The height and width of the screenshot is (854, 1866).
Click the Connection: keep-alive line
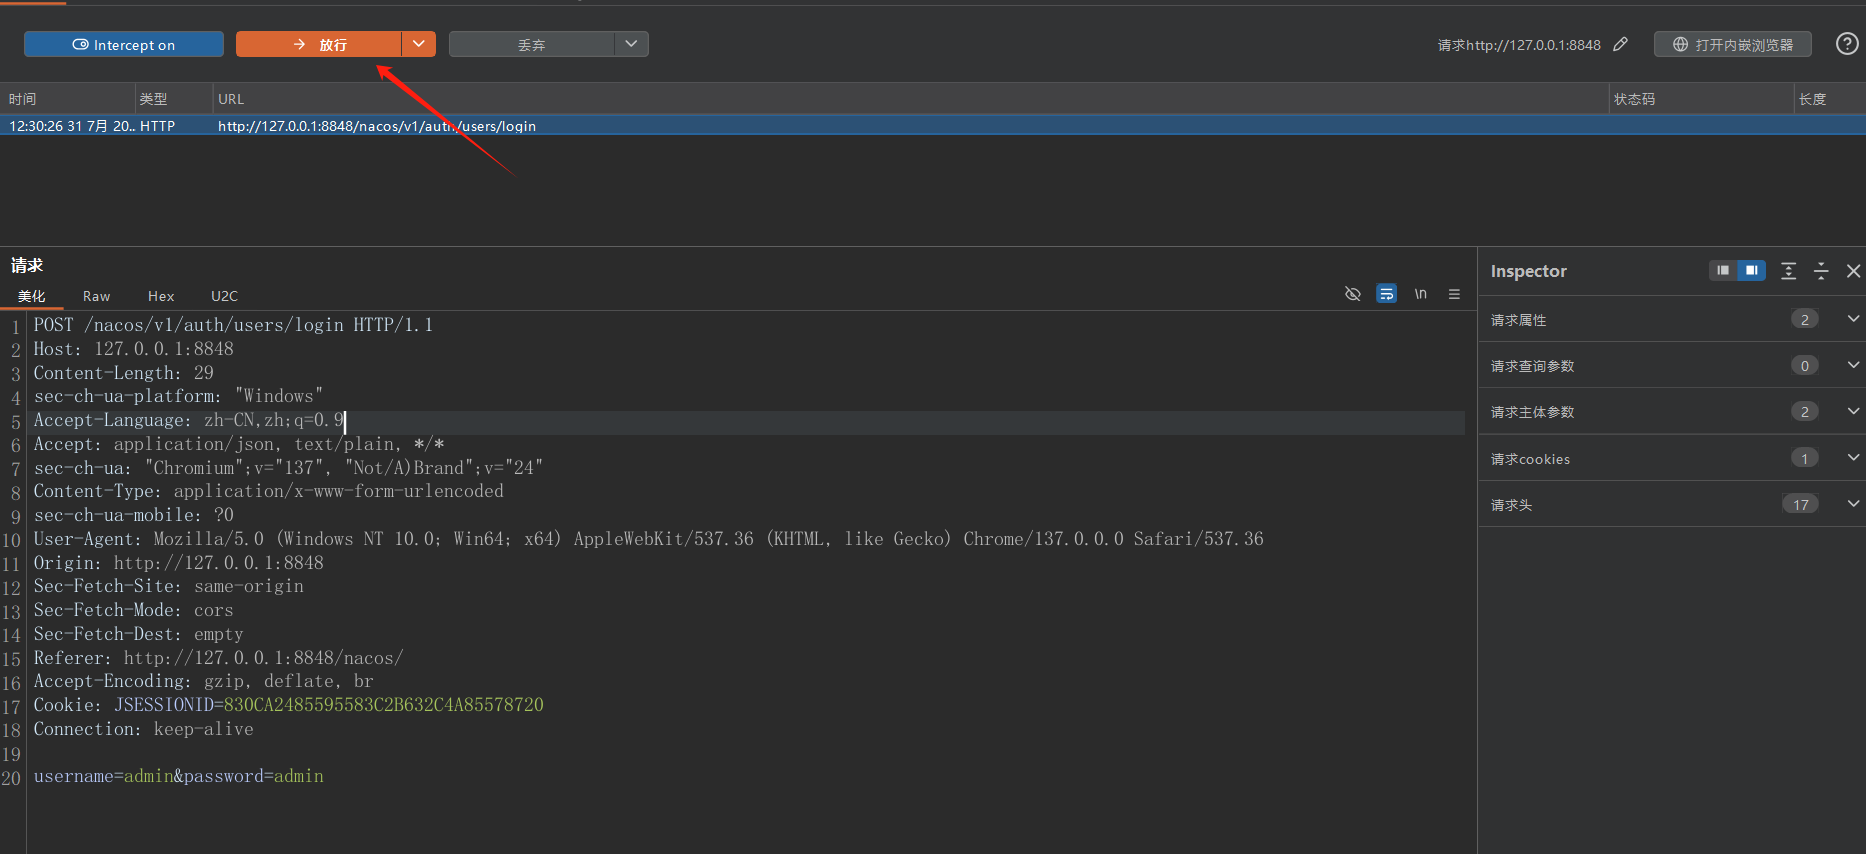coord(143,729)
